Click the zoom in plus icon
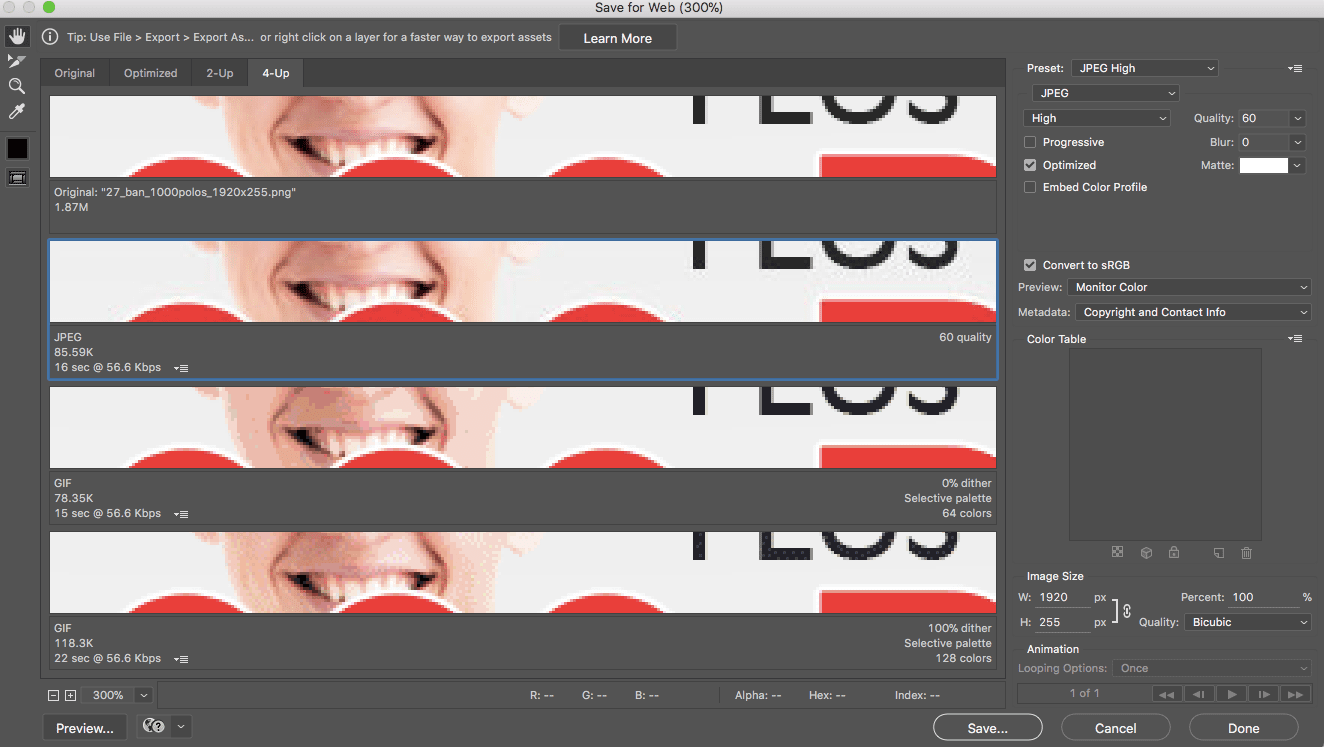This screenshot has width=1324, height=747. [x=70, y=695]
